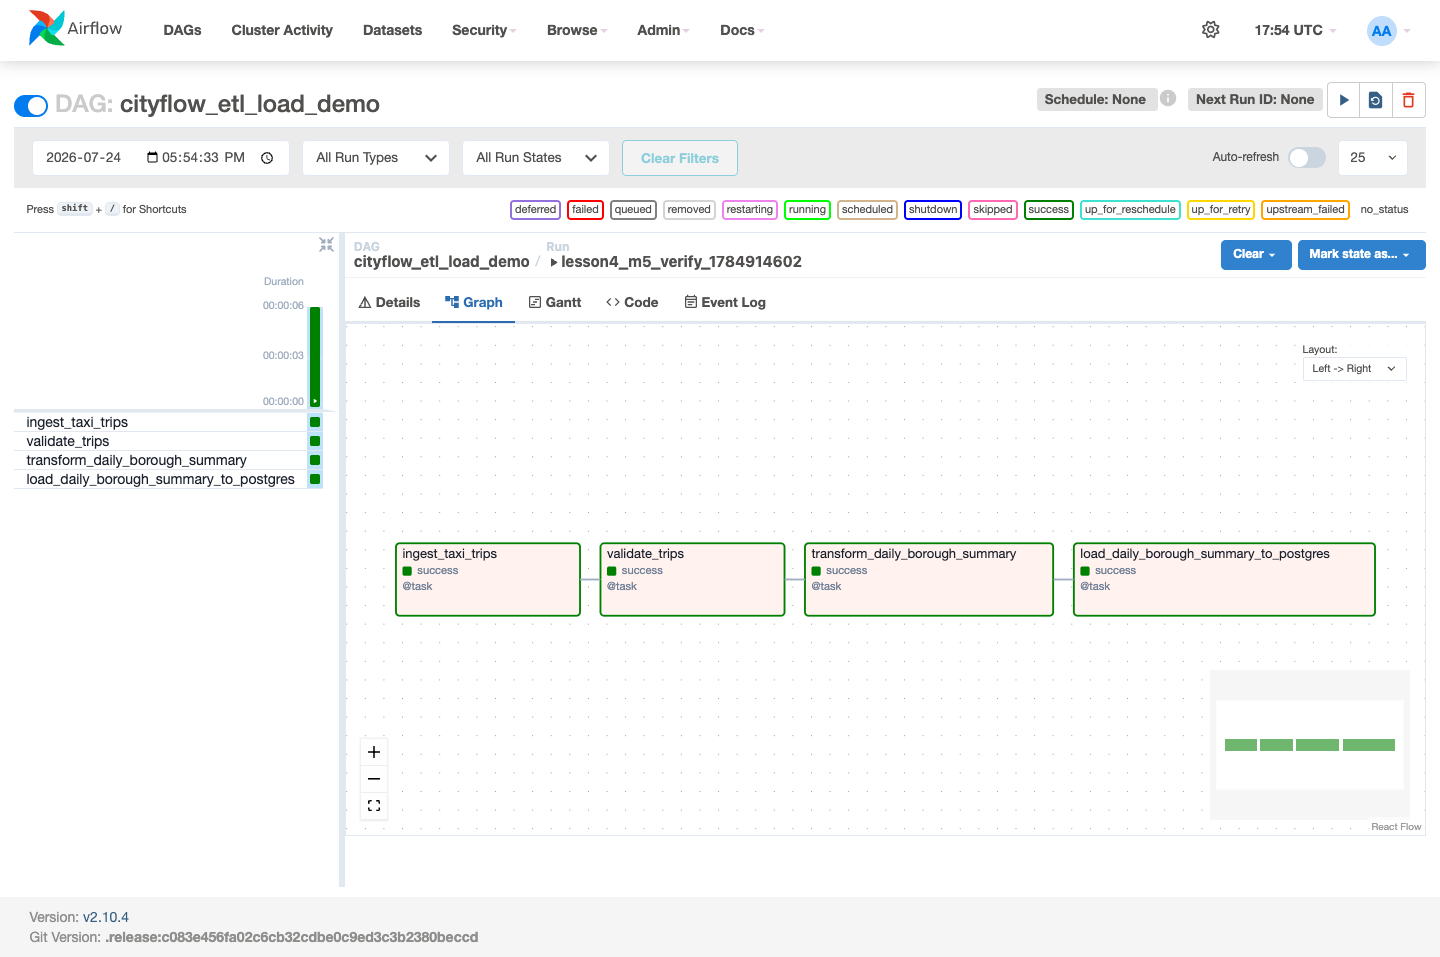Open the clock time picker icon

267,158
